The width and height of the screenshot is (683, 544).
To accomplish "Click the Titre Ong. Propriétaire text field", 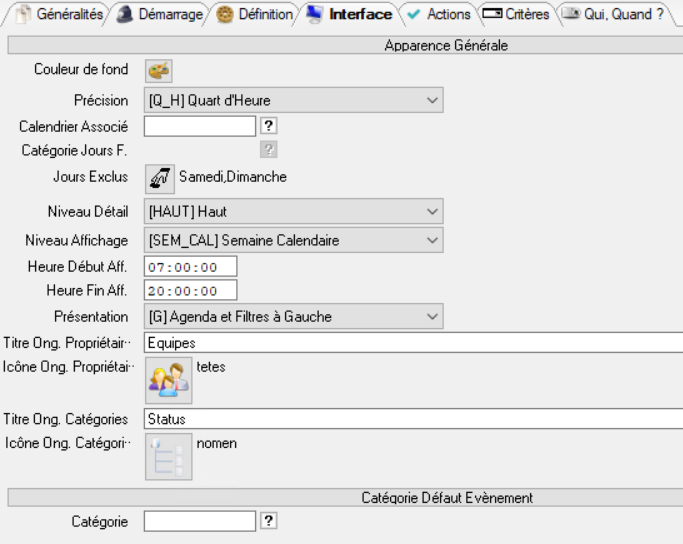I will [412, 343].
